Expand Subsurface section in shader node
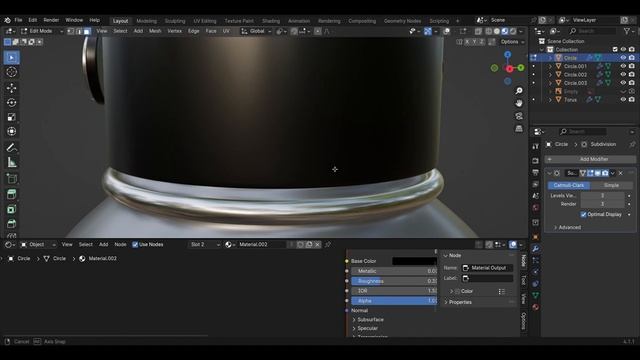Screen dimensions: 640x360 [368, 320]
